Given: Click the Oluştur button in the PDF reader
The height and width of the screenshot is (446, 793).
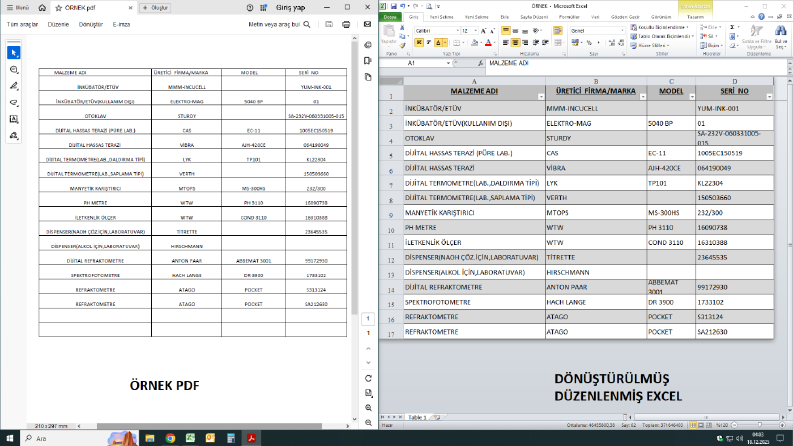Looking at the screenshot, I should [155, 8].
